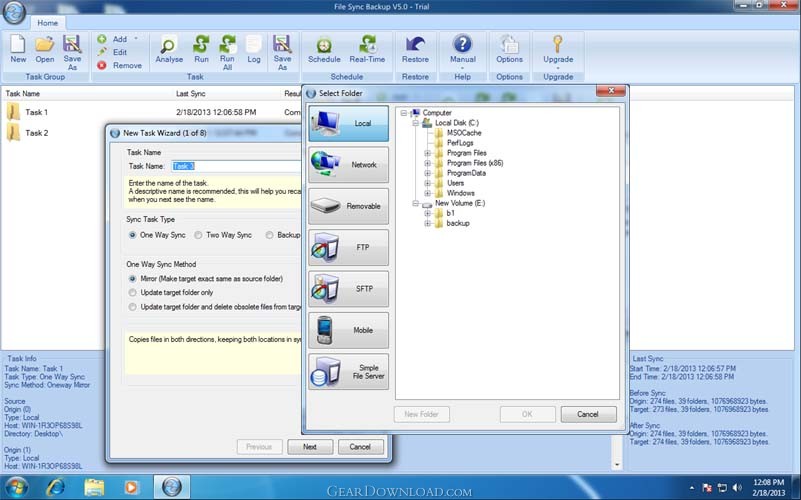This screenshot has height=500, width=801.
Task: Click the application orb menu button
Action: 14,12
